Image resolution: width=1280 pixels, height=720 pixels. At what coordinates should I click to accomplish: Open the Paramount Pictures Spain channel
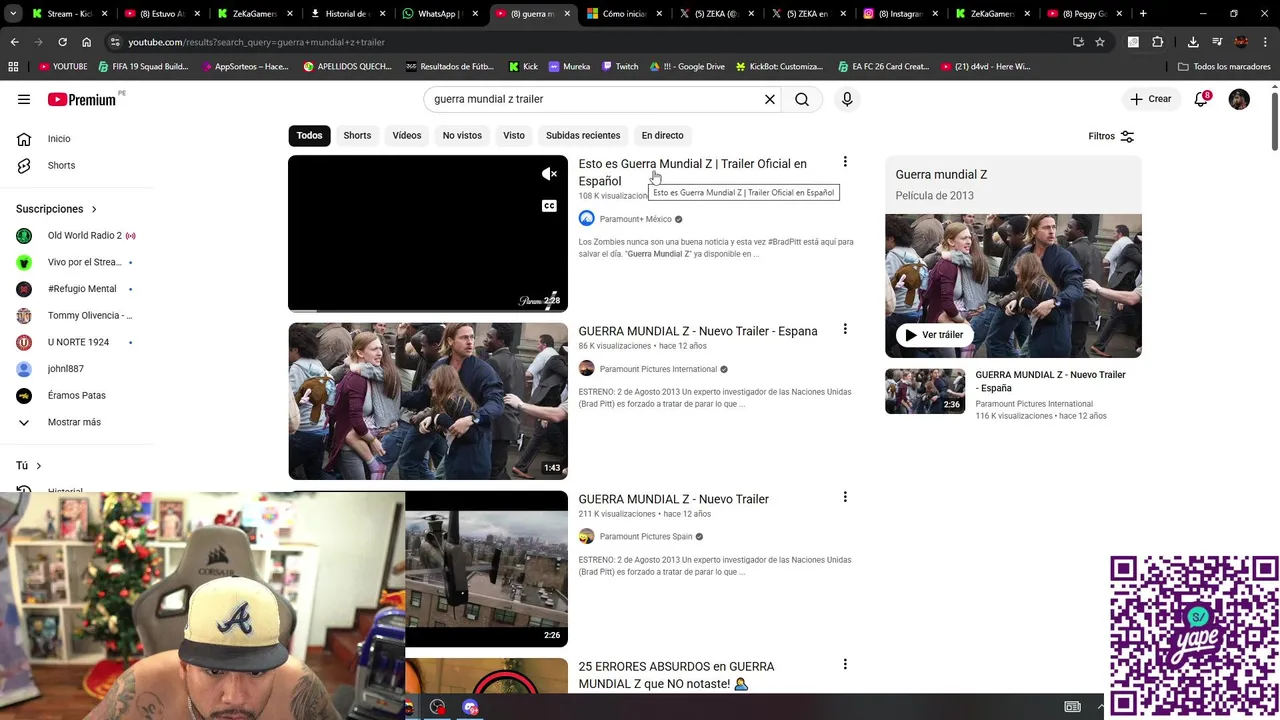(x=645, y=536)
